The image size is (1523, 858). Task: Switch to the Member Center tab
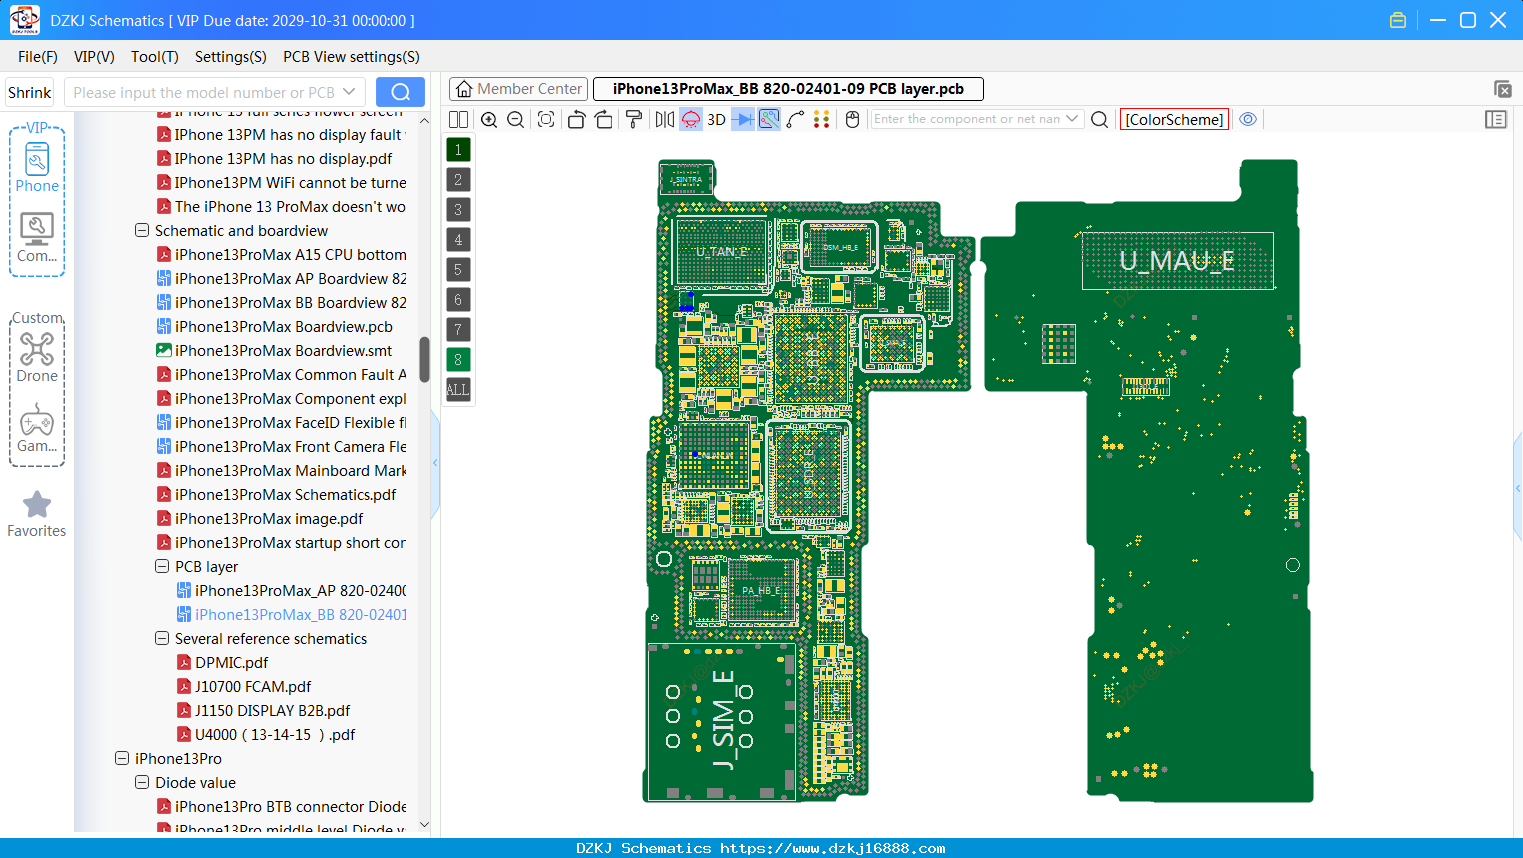pos(519,89)
